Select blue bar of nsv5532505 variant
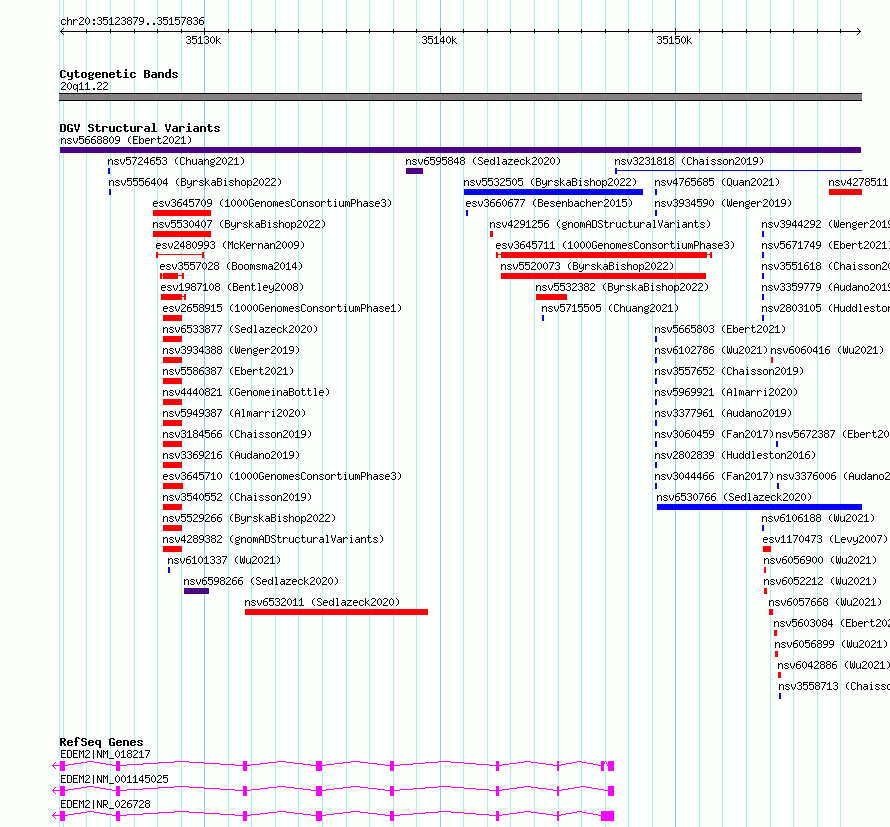Screen dimensions: 890x827 (553, 192)
